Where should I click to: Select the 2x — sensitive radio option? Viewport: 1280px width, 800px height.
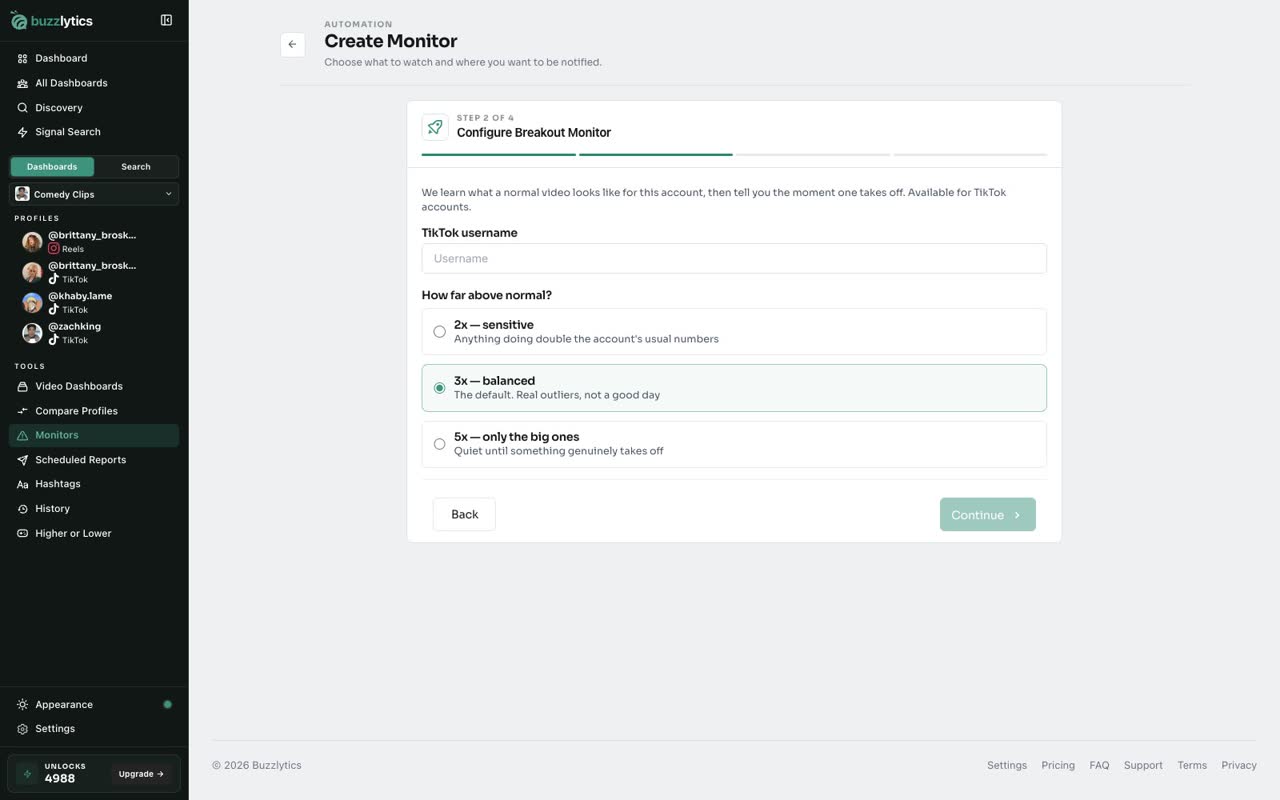pos(734,331)
